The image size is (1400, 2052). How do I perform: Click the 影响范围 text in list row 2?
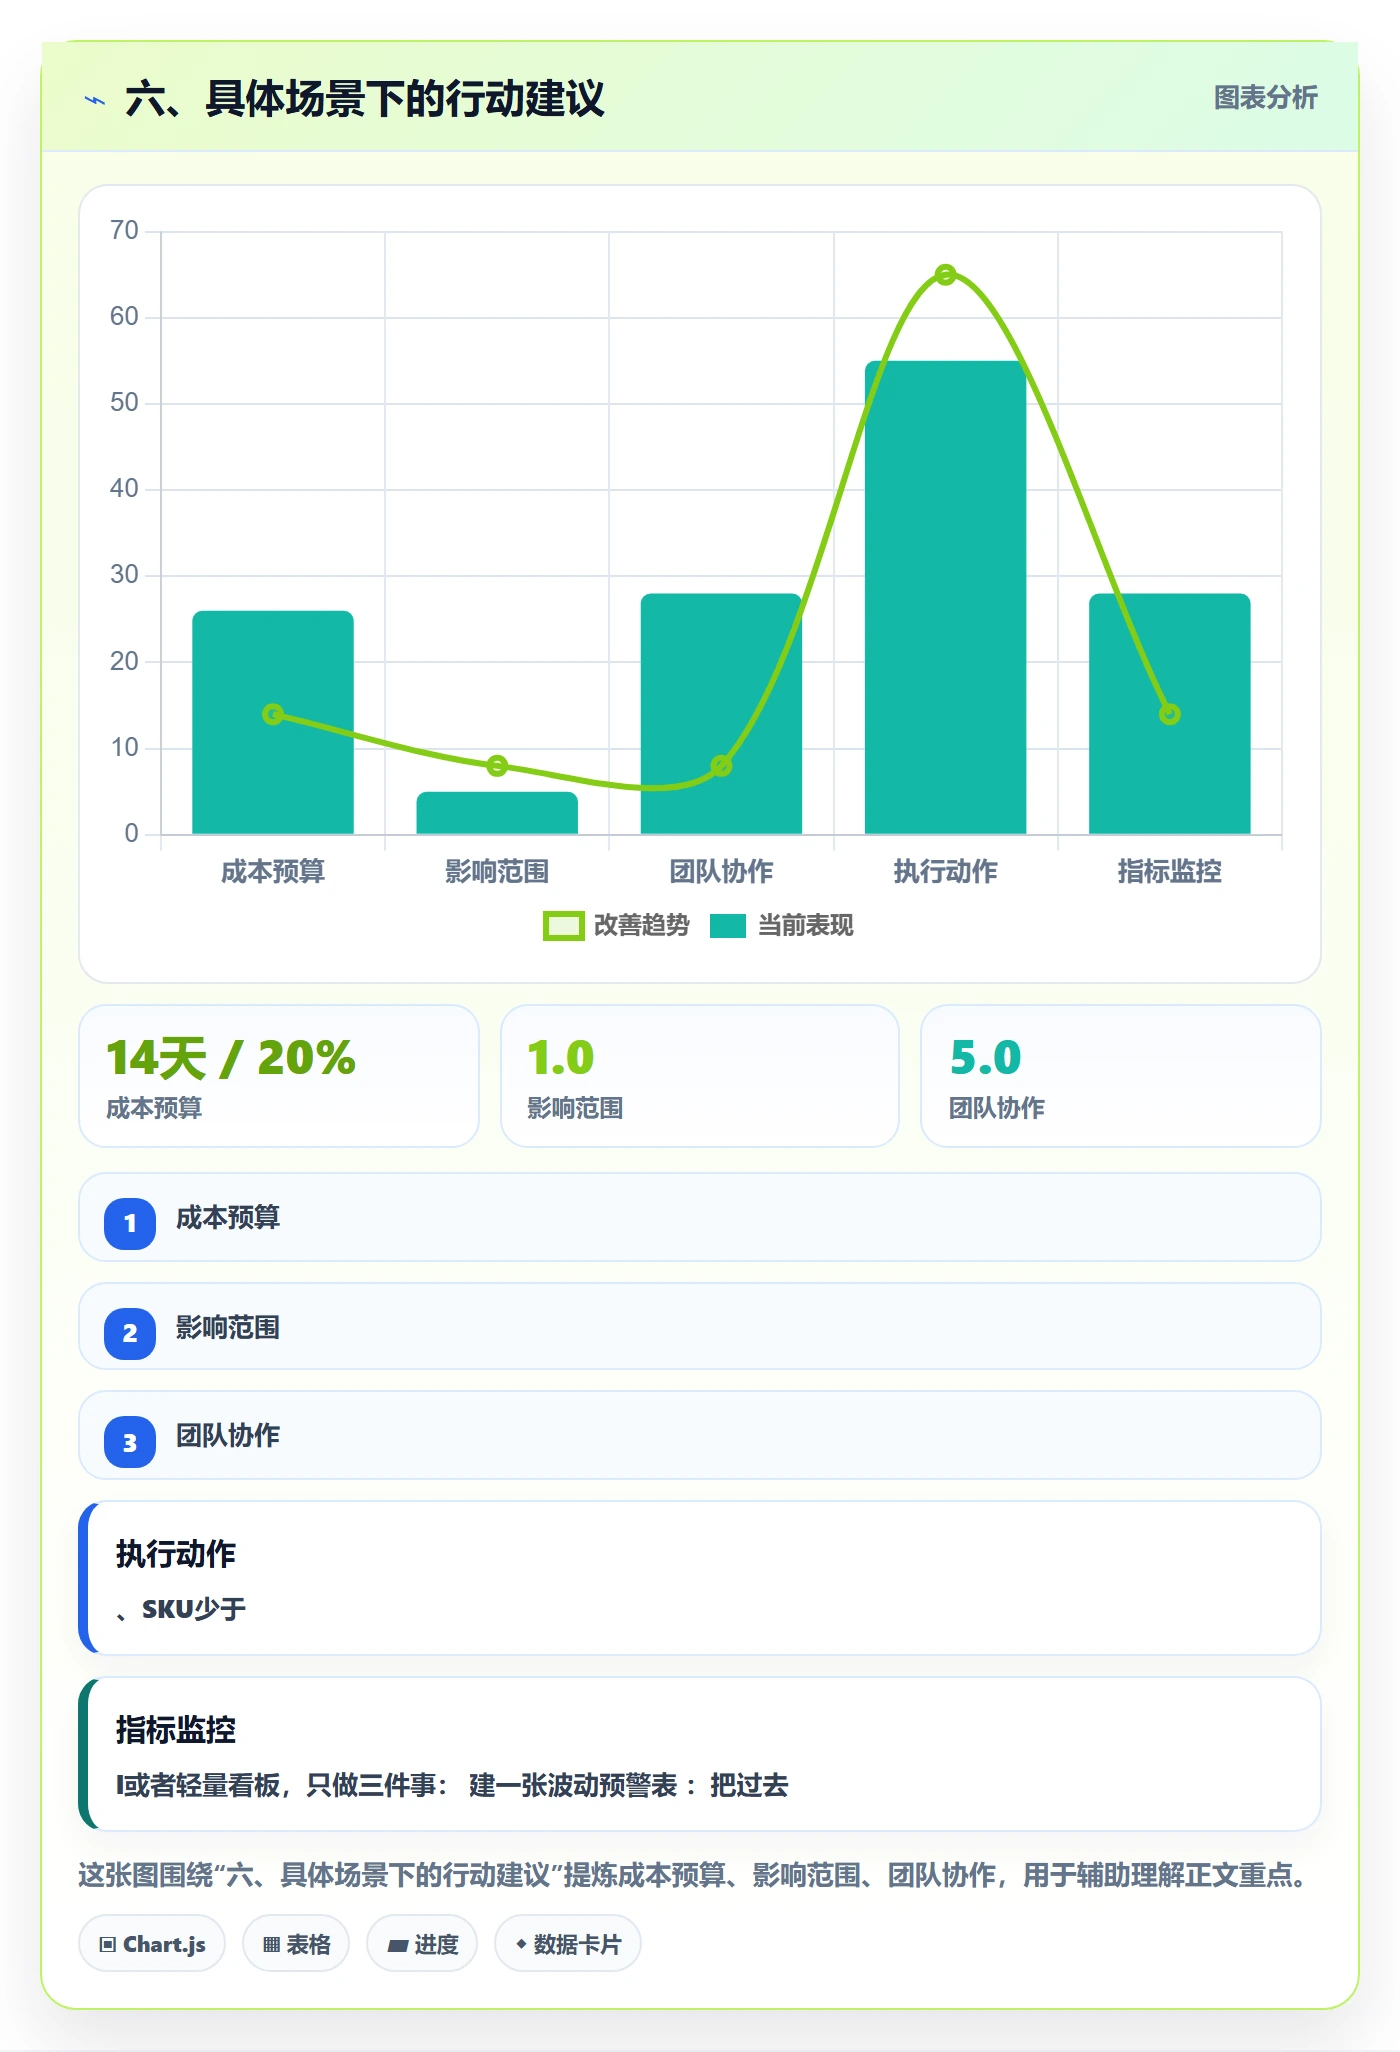click(x=228, y=1328)
